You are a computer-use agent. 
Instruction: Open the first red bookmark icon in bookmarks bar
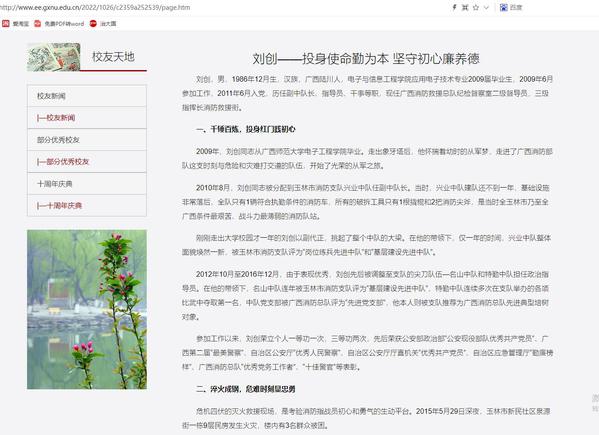pos(6,24)
